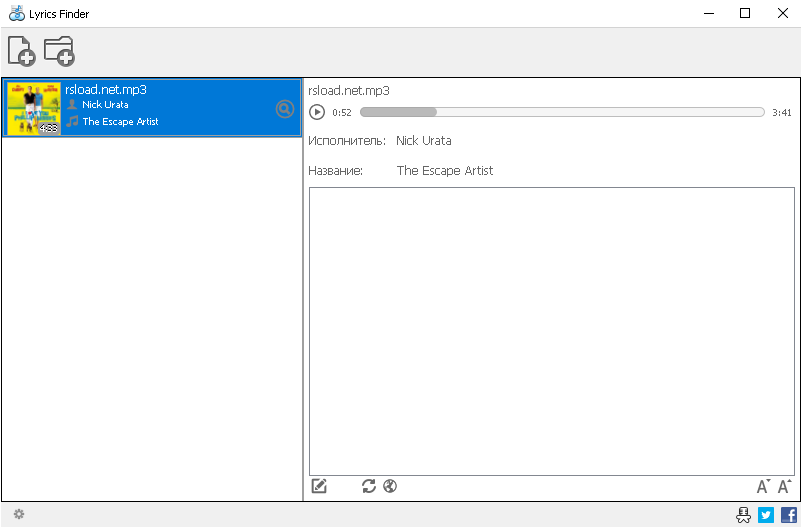Click inside the empty lyrics text area
The height and width of the screenshot is (528, 802).
coord(551,331)
